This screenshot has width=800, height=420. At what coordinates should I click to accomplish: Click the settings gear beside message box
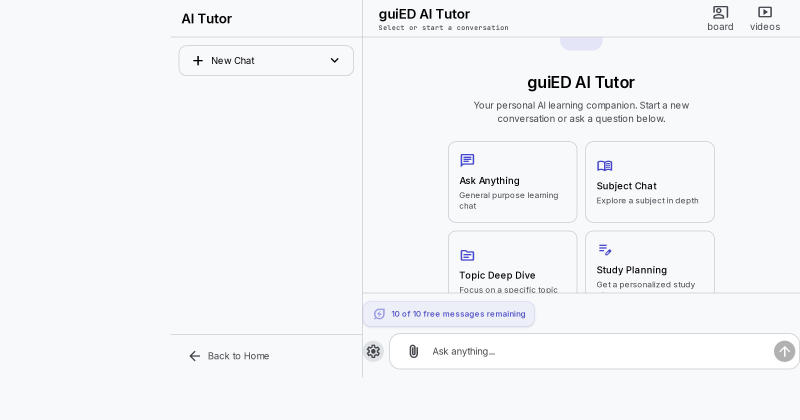(373, 351)
